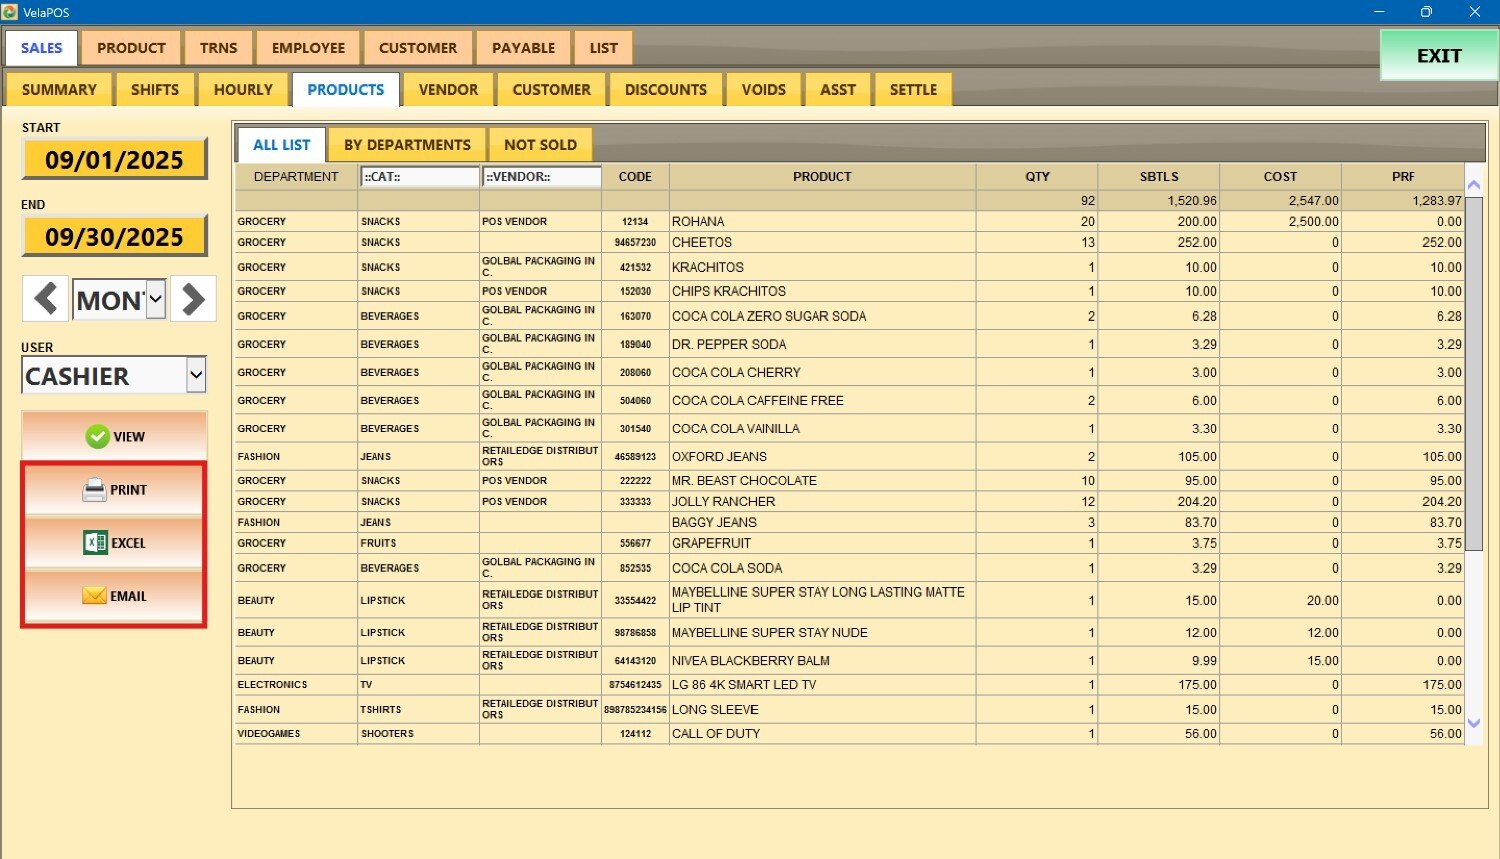Open the NOT SOLD tab
This screenshot has height=859, width=1500.
(540, 145)
